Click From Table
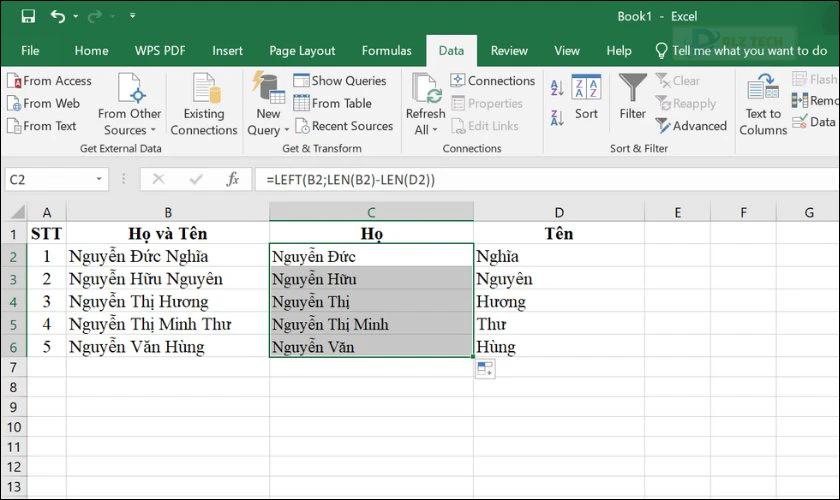The width and height of the screenshot is (840, 500). click(x=333, y=103)
